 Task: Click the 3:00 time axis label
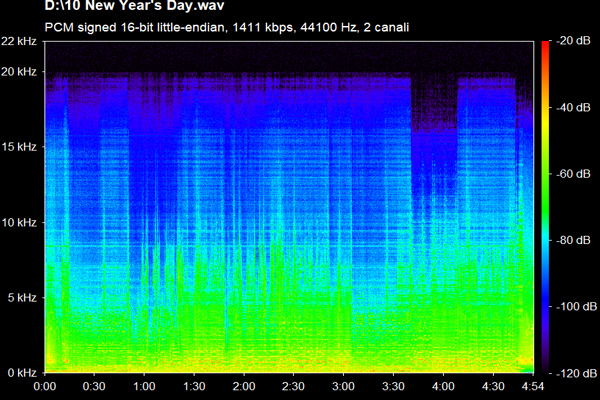(343, 386)
